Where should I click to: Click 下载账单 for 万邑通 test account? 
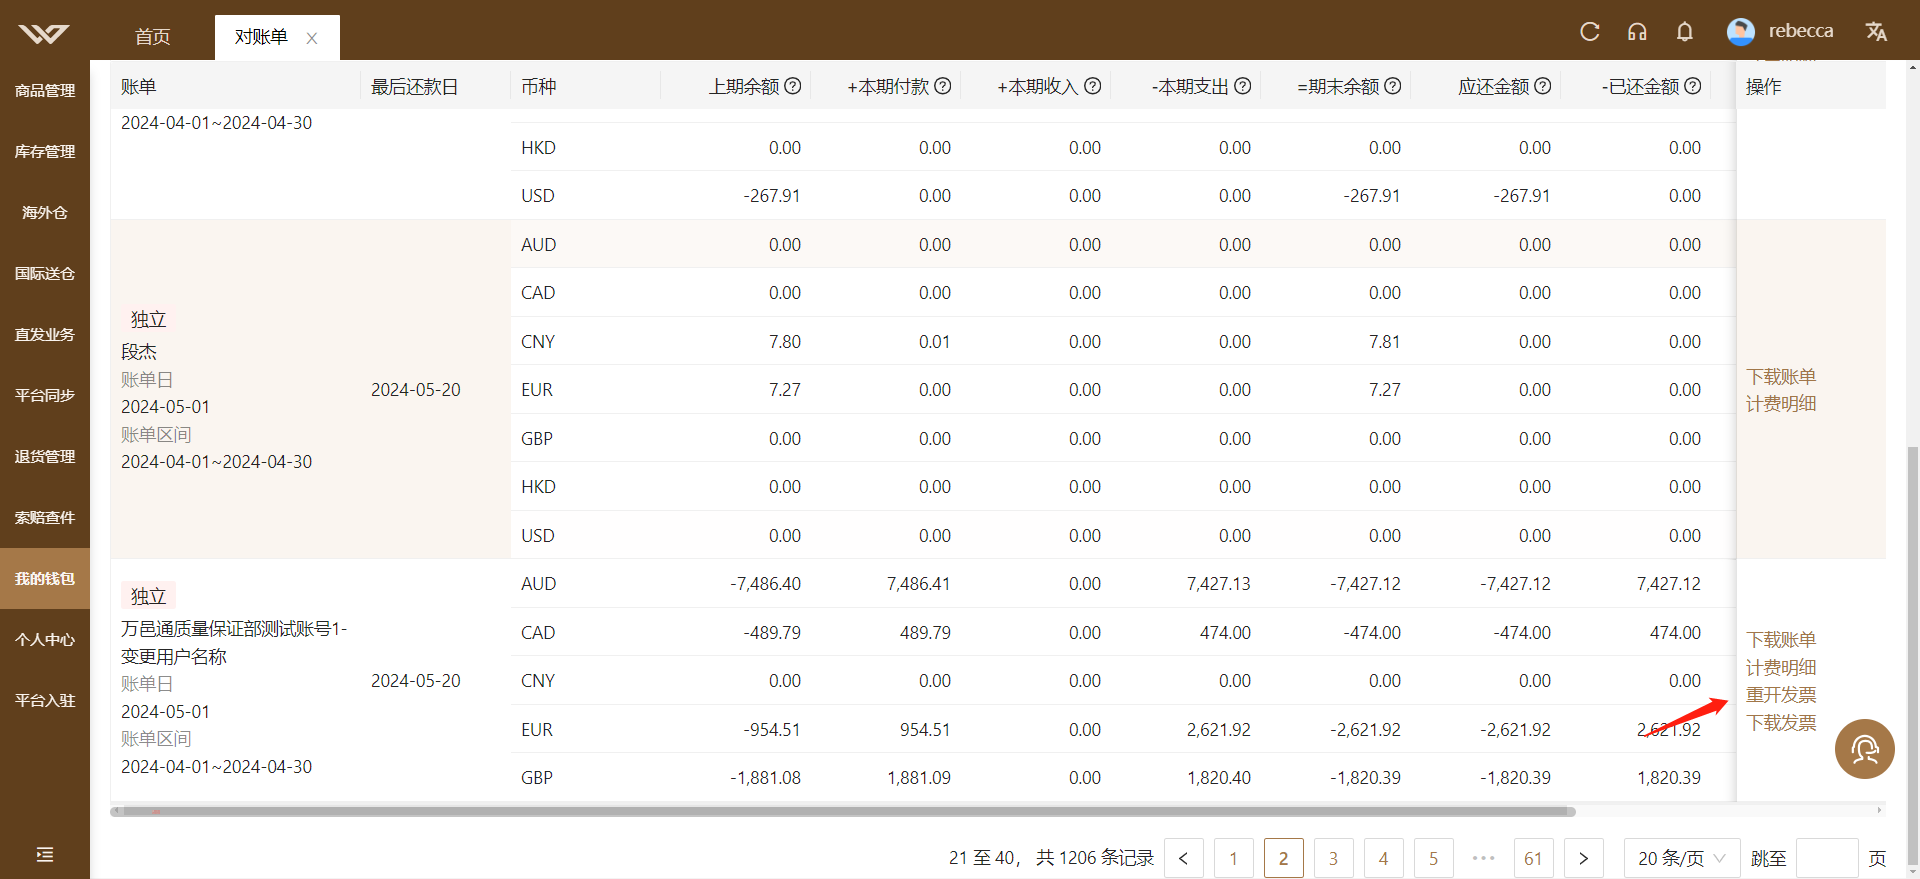tap(1781, 639)
